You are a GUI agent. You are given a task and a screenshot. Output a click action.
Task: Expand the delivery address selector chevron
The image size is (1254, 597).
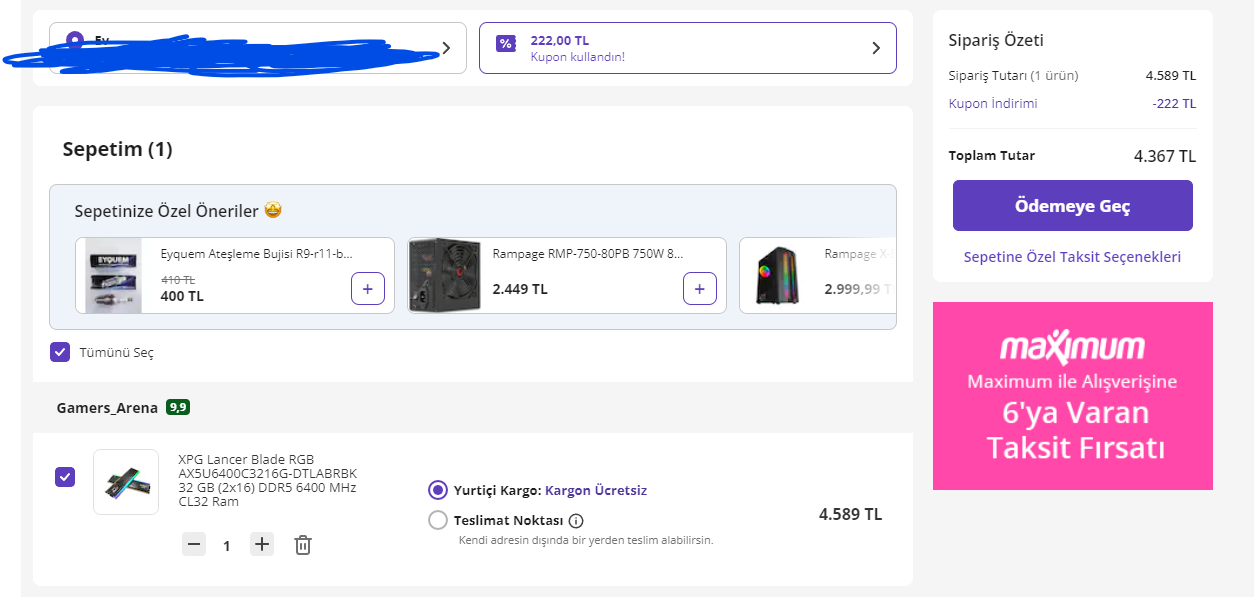tap(446, 48)
